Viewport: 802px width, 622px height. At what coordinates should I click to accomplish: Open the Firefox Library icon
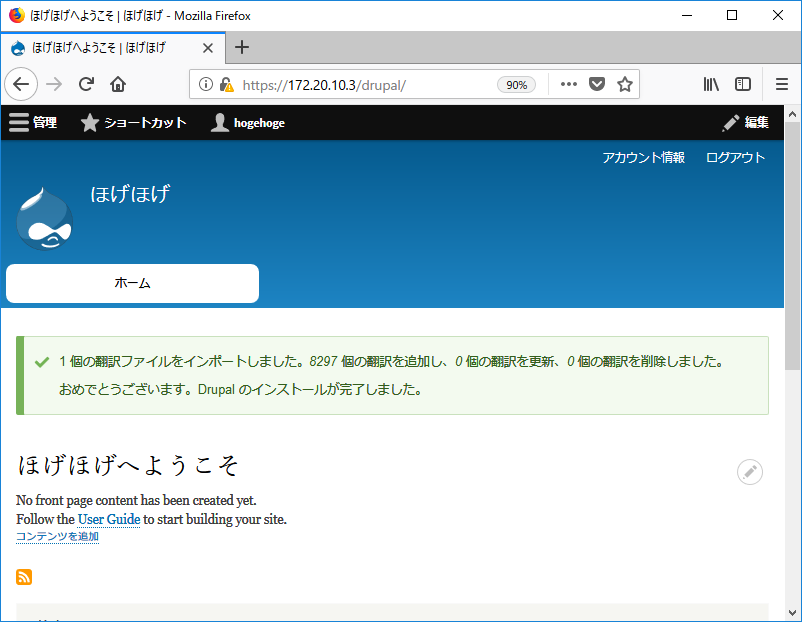pos(711,84)
